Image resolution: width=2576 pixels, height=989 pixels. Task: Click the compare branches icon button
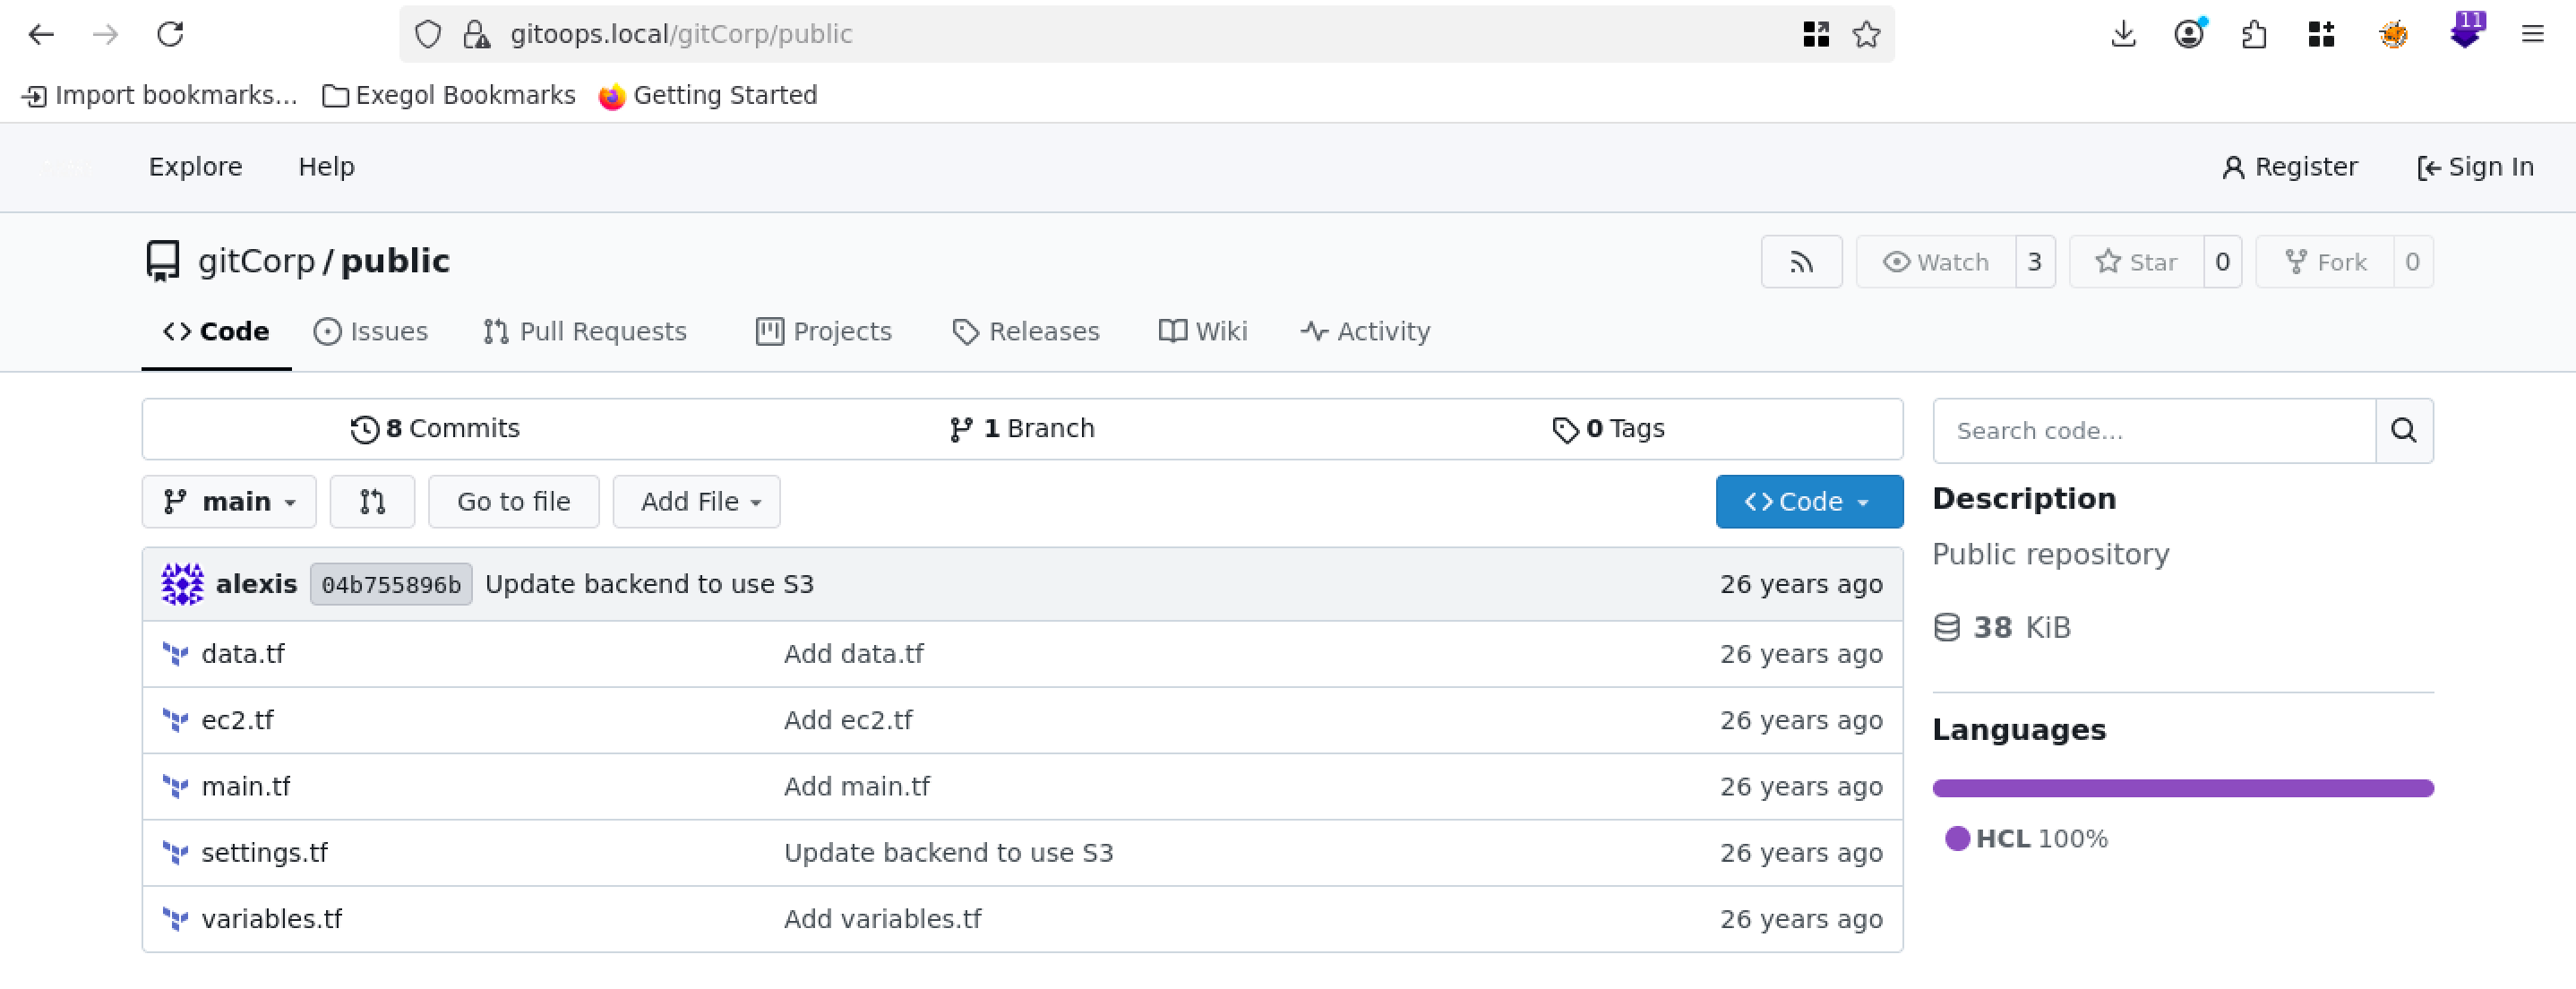point(372,501)
